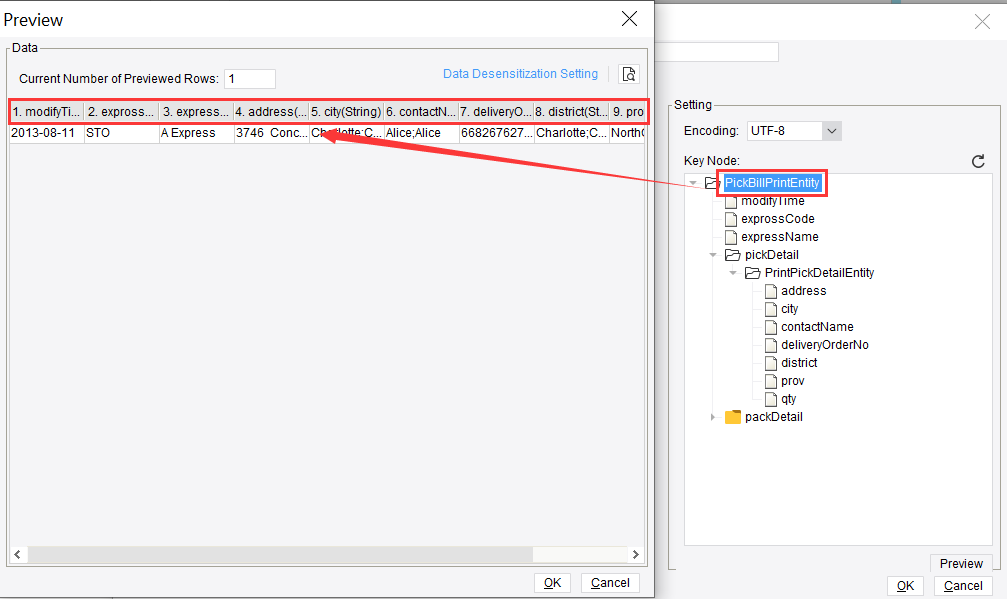Click the document preview search icon
1007x599 pixels.
629,74
